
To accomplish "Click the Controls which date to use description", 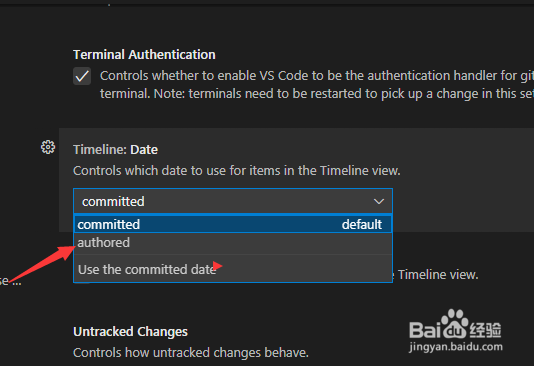I will click(237, 171).
